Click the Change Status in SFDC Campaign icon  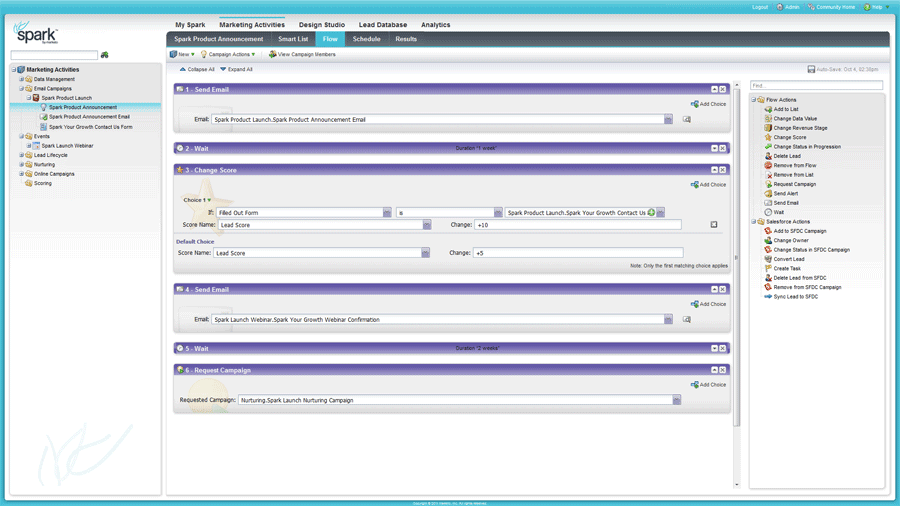(x=768, y=250)
